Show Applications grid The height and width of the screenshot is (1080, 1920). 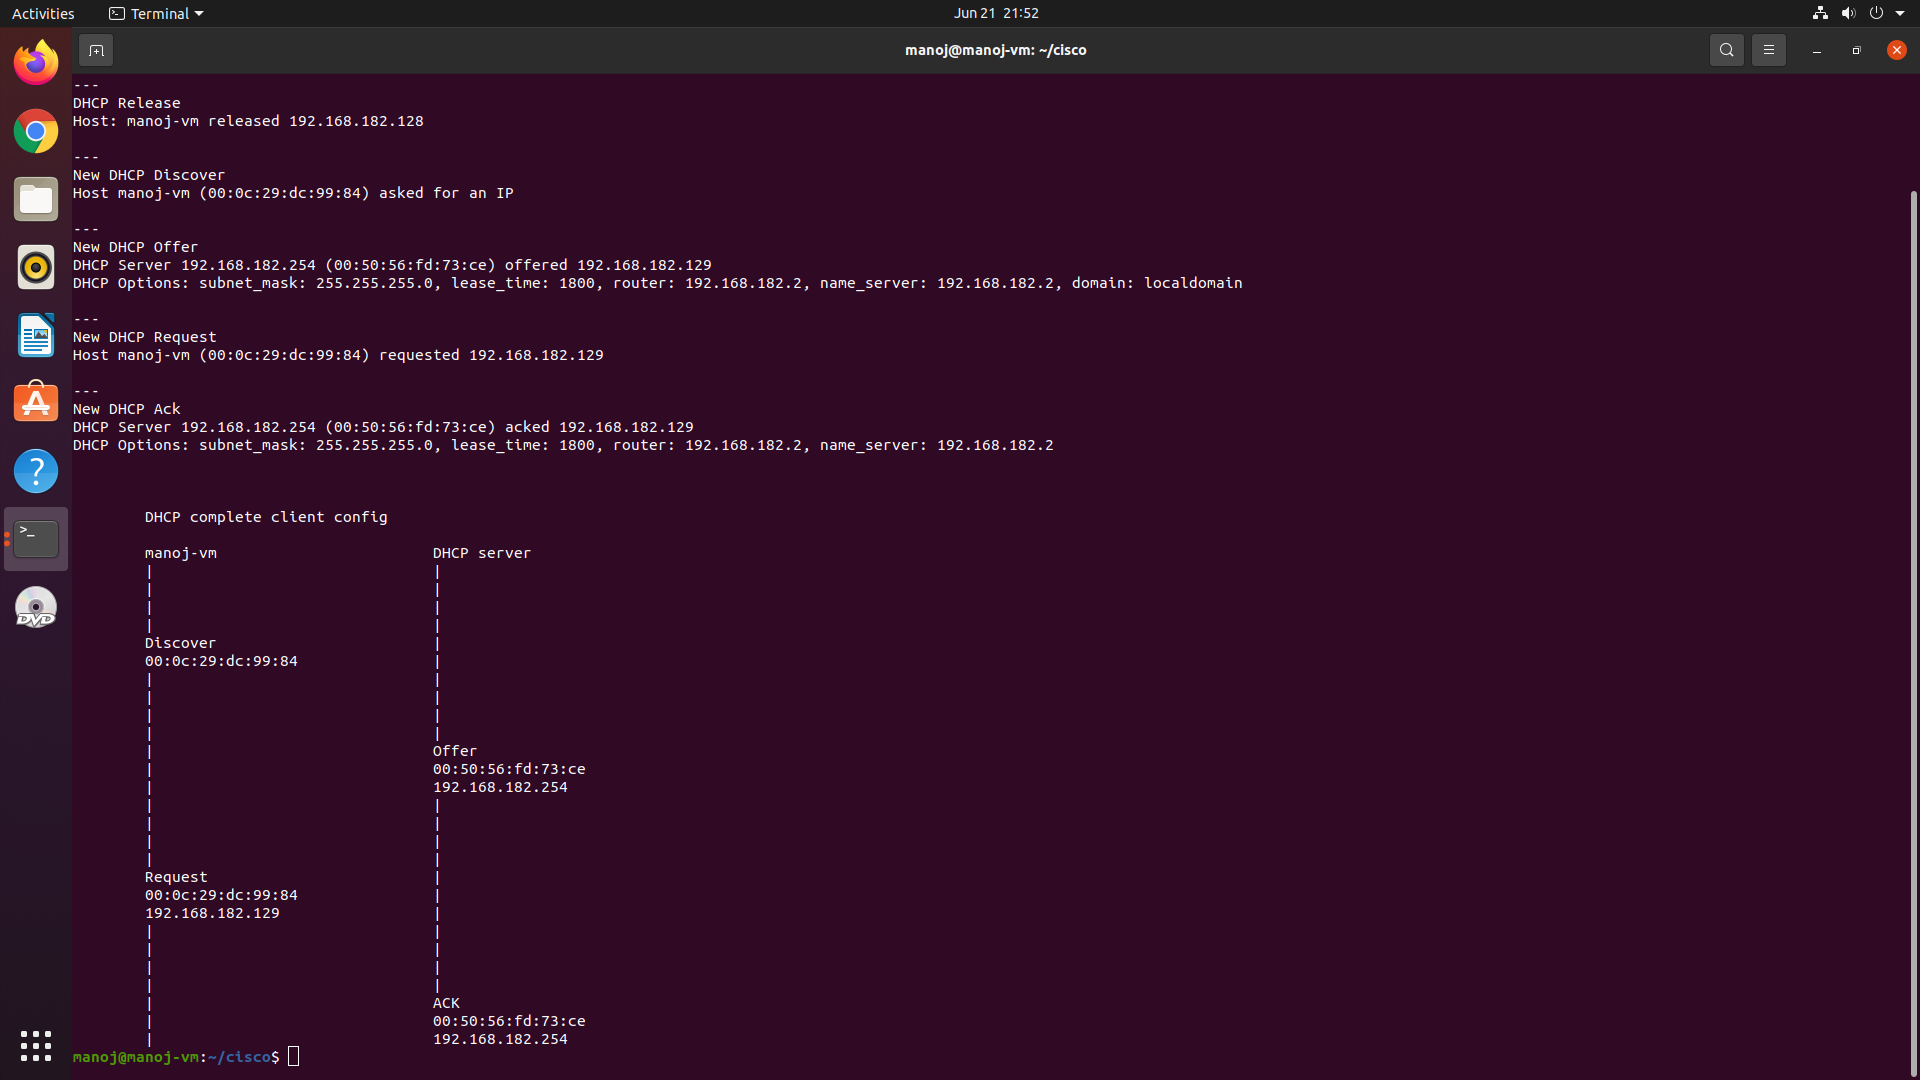(35, 1045)
